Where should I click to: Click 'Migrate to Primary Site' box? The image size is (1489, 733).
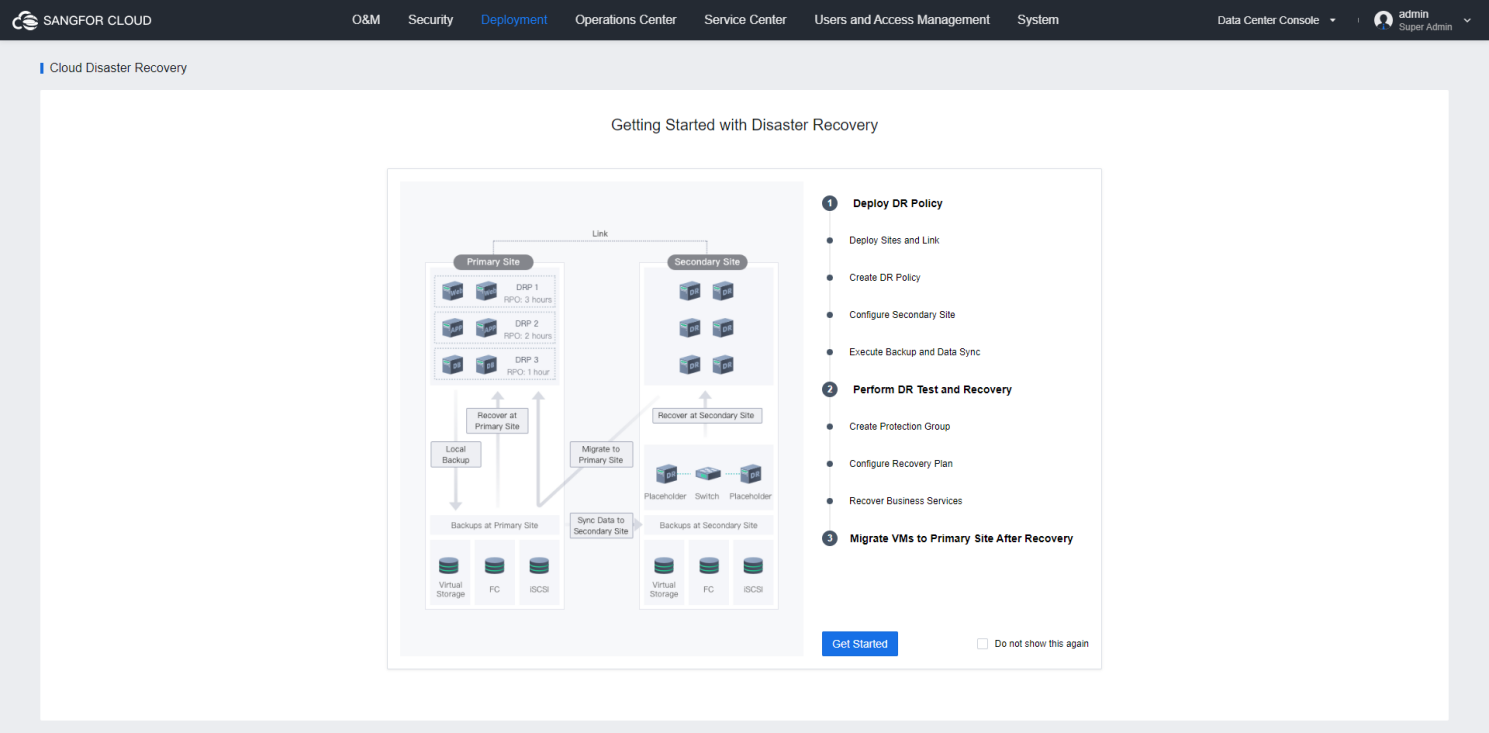pos(600,454)
